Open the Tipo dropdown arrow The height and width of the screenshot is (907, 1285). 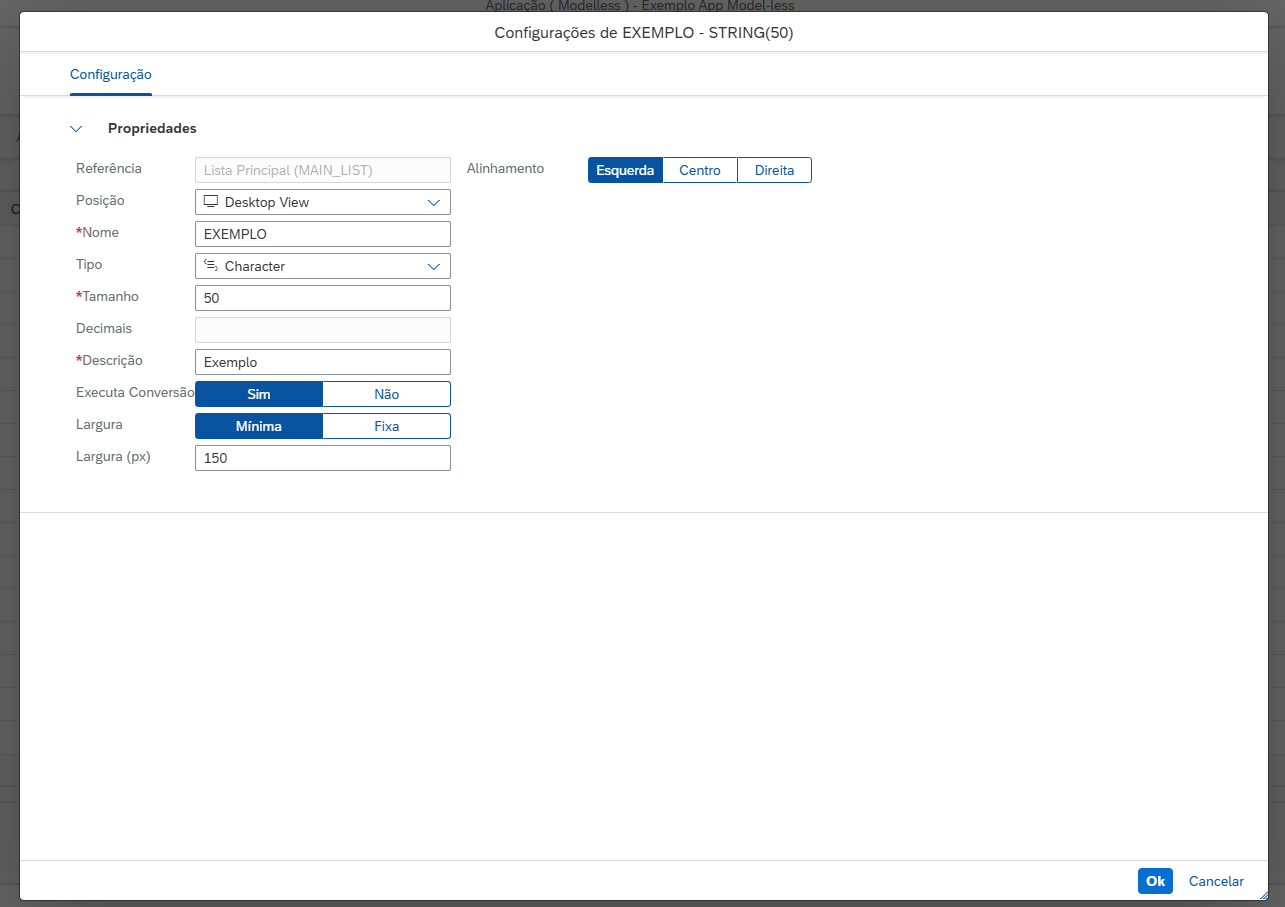click(434, 266)
